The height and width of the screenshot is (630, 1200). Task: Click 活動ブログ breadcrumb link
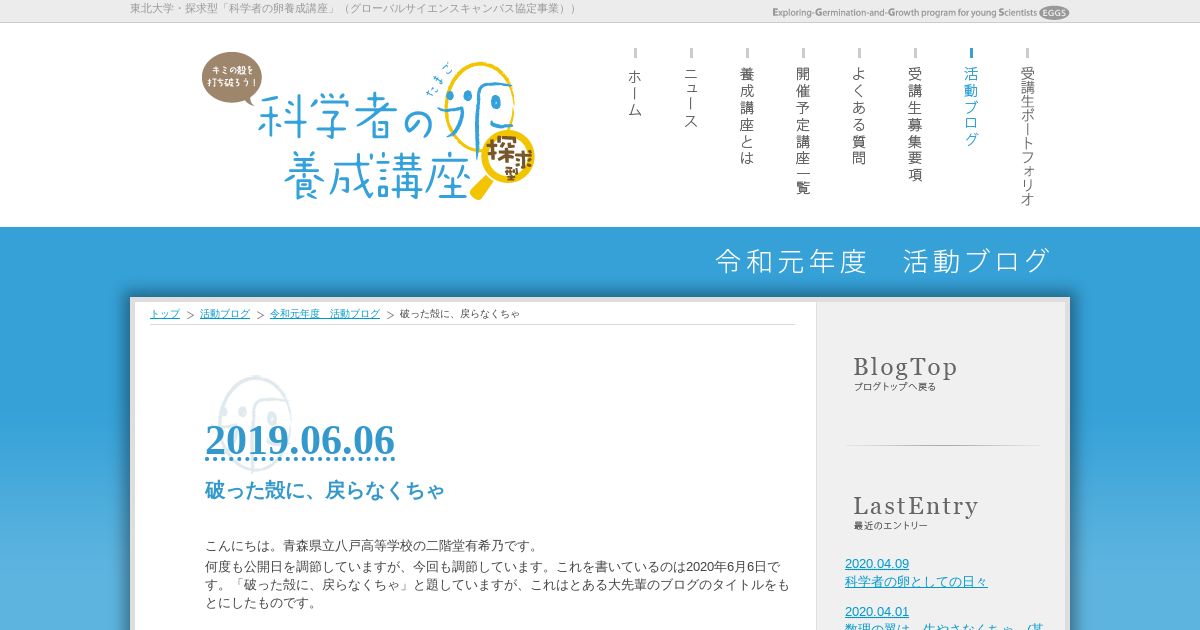pos(225,314)
